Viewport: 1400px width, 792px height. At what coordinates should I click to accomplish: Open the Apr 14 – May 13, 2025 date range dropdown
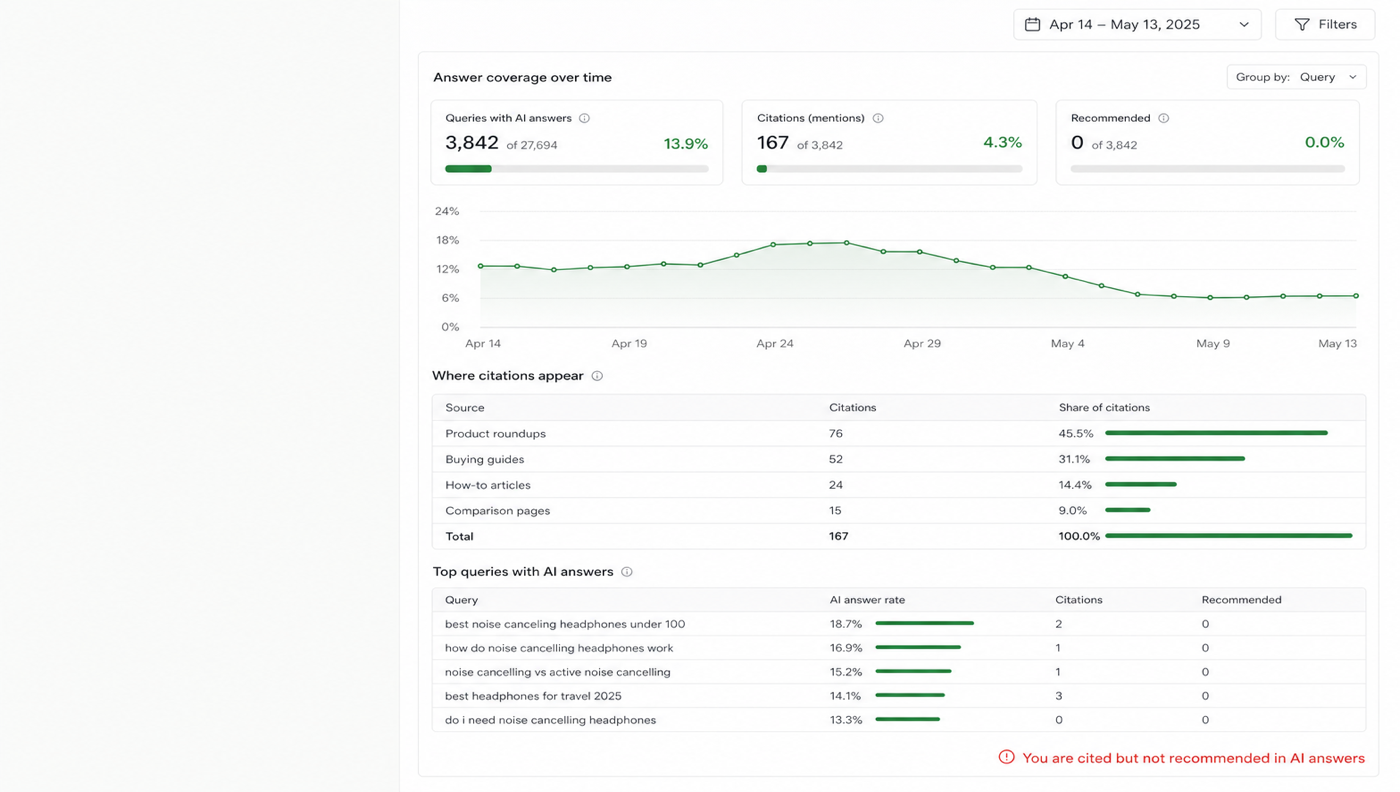coord(1137,24)
